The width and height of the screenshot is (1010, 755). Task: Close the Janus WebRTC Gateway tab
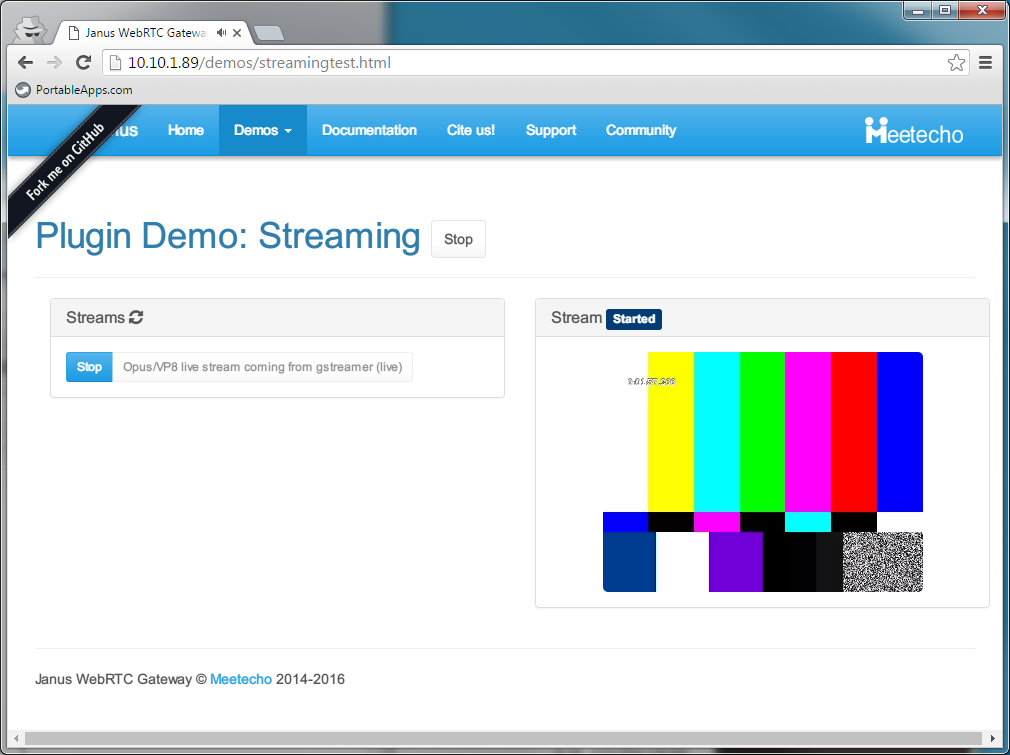pyautogui.click(x=237, y=32)
